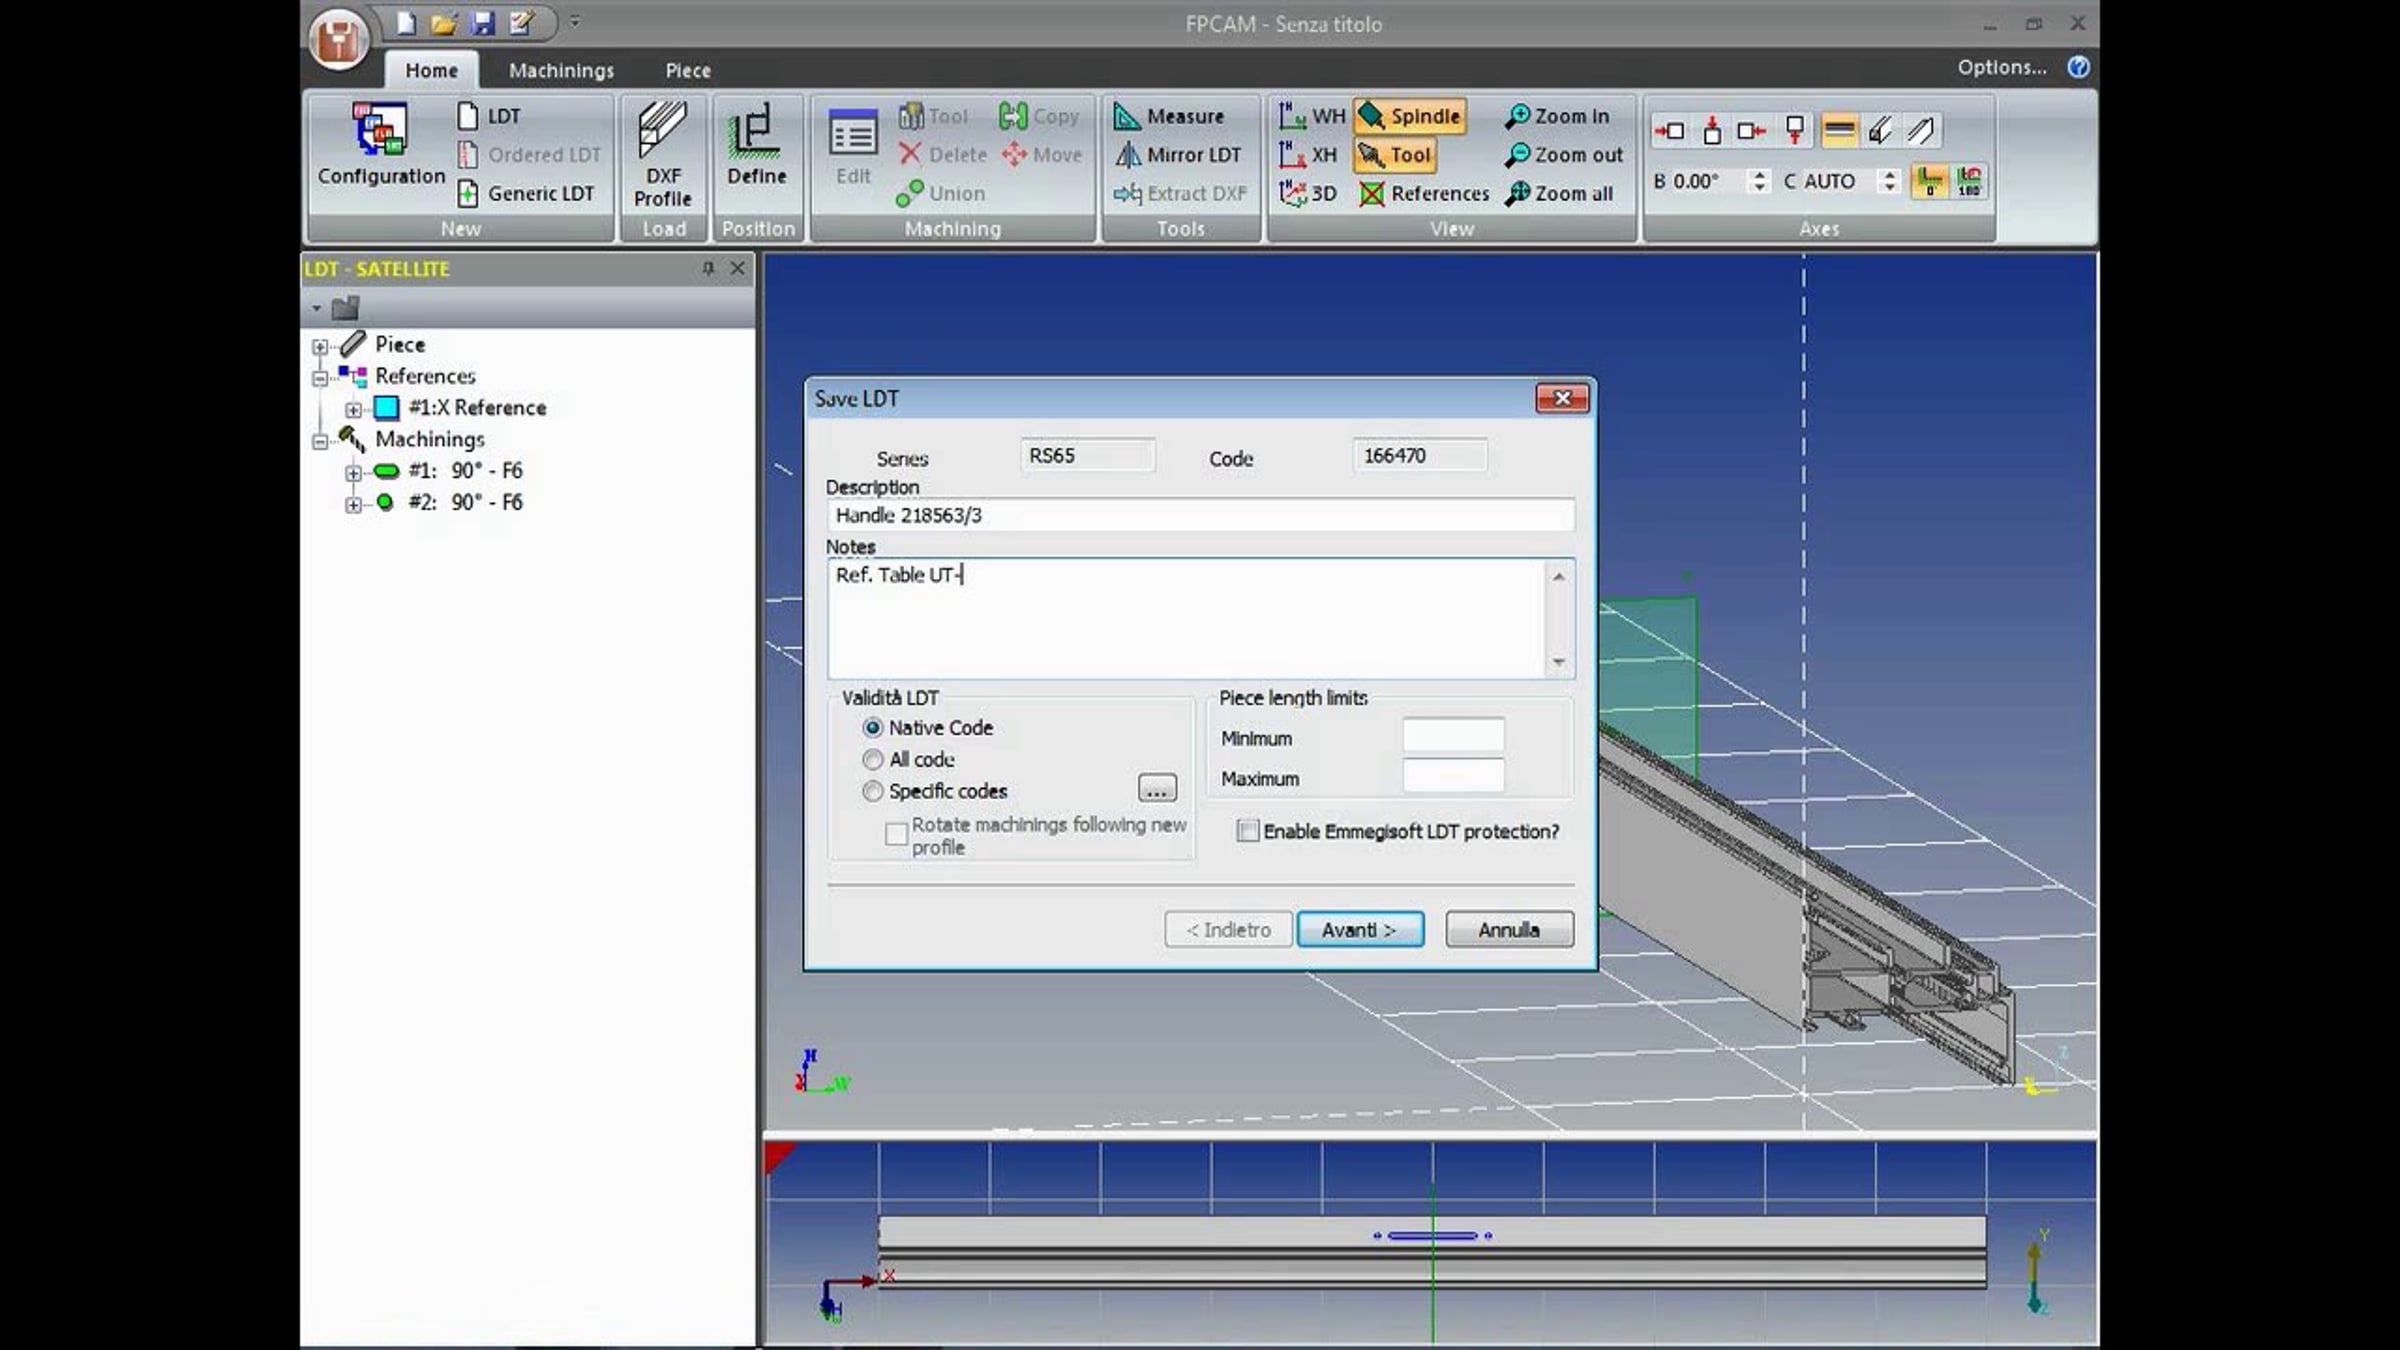Viewport: 2400px width, 1350px height.
Task: Load a DXF Profile
Action: click(663, 155)
